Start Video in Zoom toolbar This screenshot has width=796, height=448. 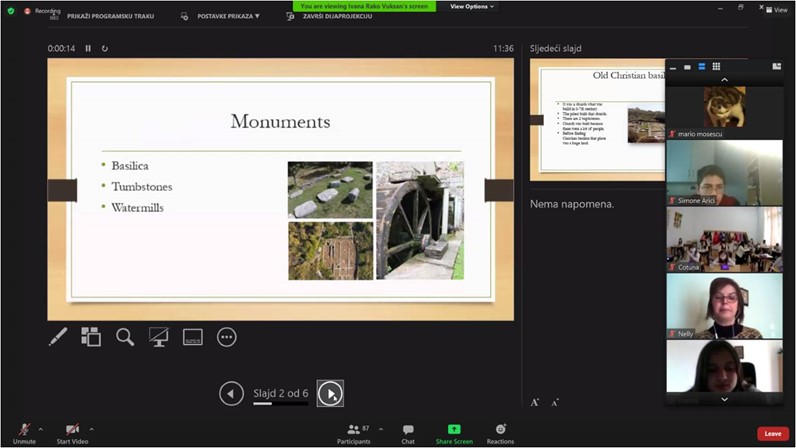tap(72, 434)
